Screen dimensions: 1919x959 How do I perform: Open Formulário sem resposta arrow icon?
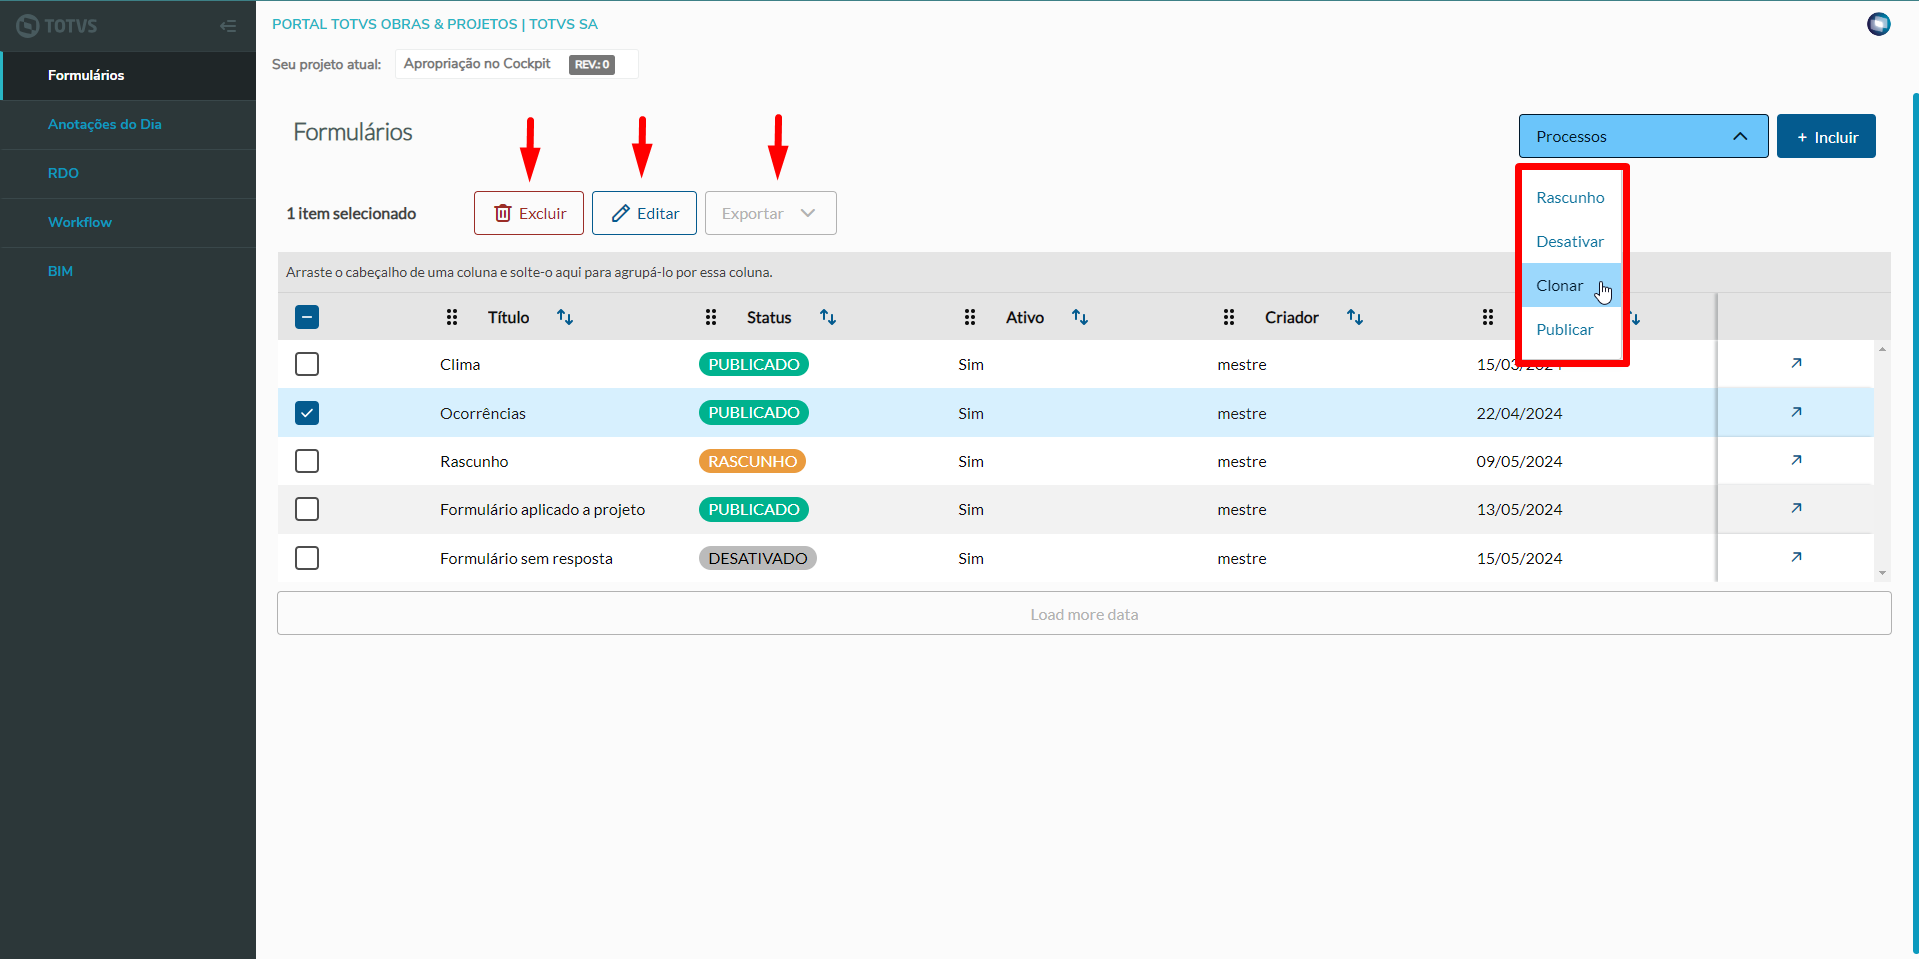coord(1796,557)
